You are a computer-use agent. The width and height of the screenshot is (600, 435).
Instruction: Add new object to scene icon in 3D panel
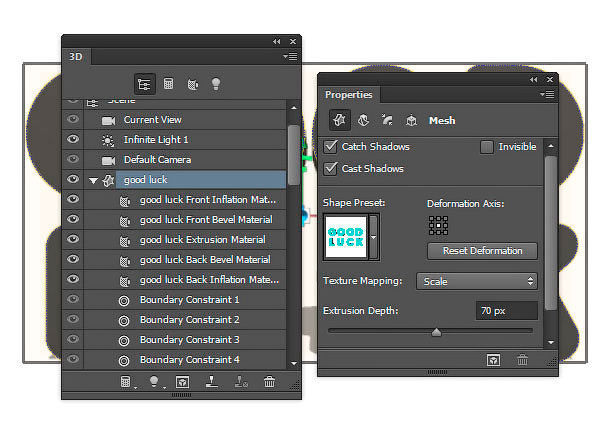point(126,382)
